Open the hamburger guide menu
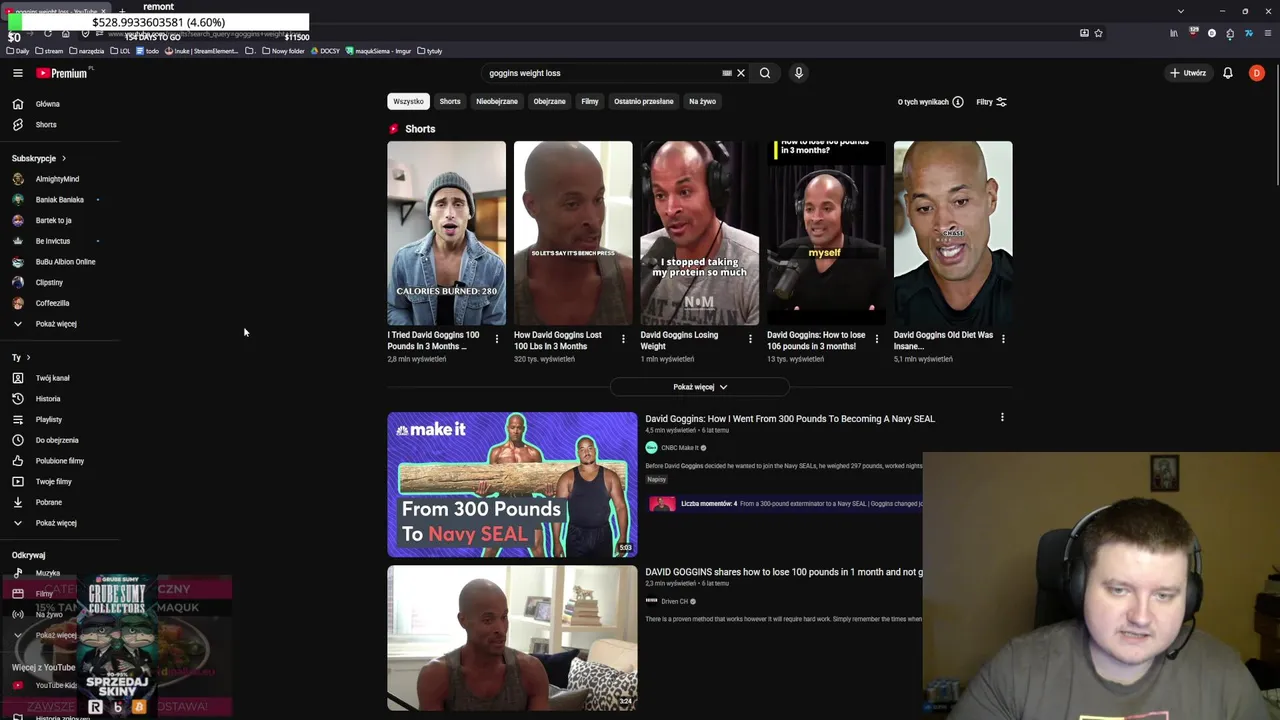 point(17,73)
